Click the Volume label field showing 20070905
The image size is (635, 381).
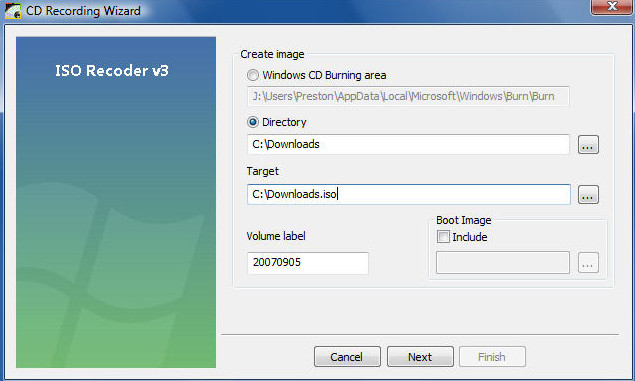coord(308,263)
